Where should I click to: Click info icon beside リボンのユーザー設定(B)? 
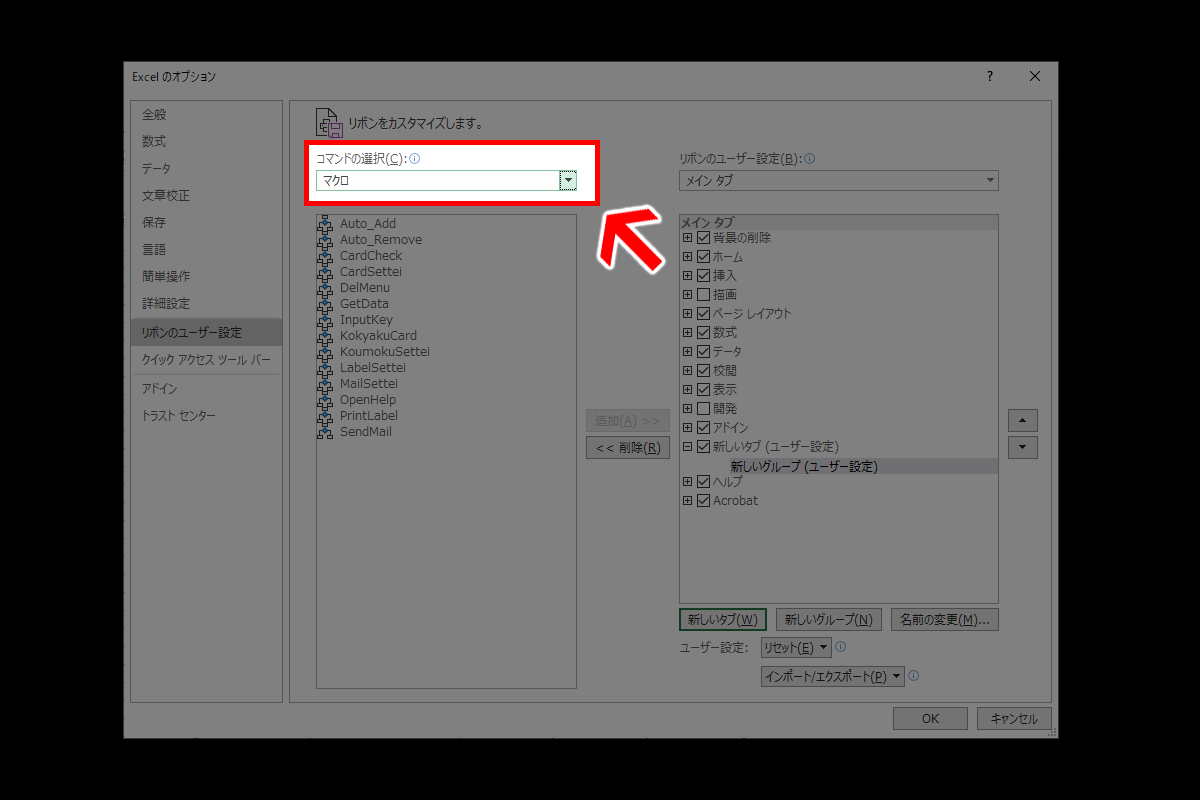[809, 159]
